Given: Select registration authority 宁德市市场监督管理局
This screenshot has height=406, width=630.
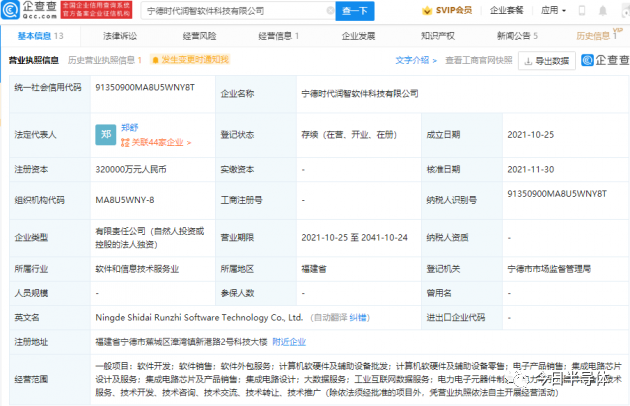Looking at the screenshot, I should click(x=549, y=269).
